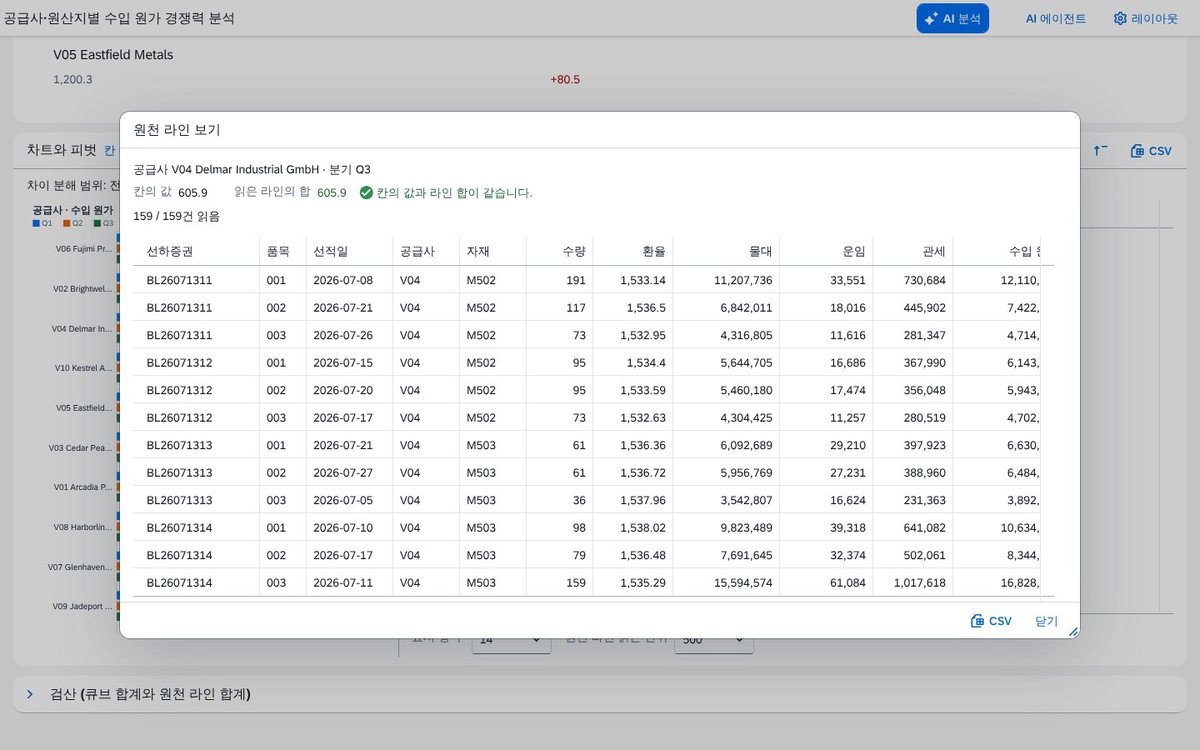The image size is (1200, 750).
Task: Click the green check status icon
Action: tap(366, 193)
